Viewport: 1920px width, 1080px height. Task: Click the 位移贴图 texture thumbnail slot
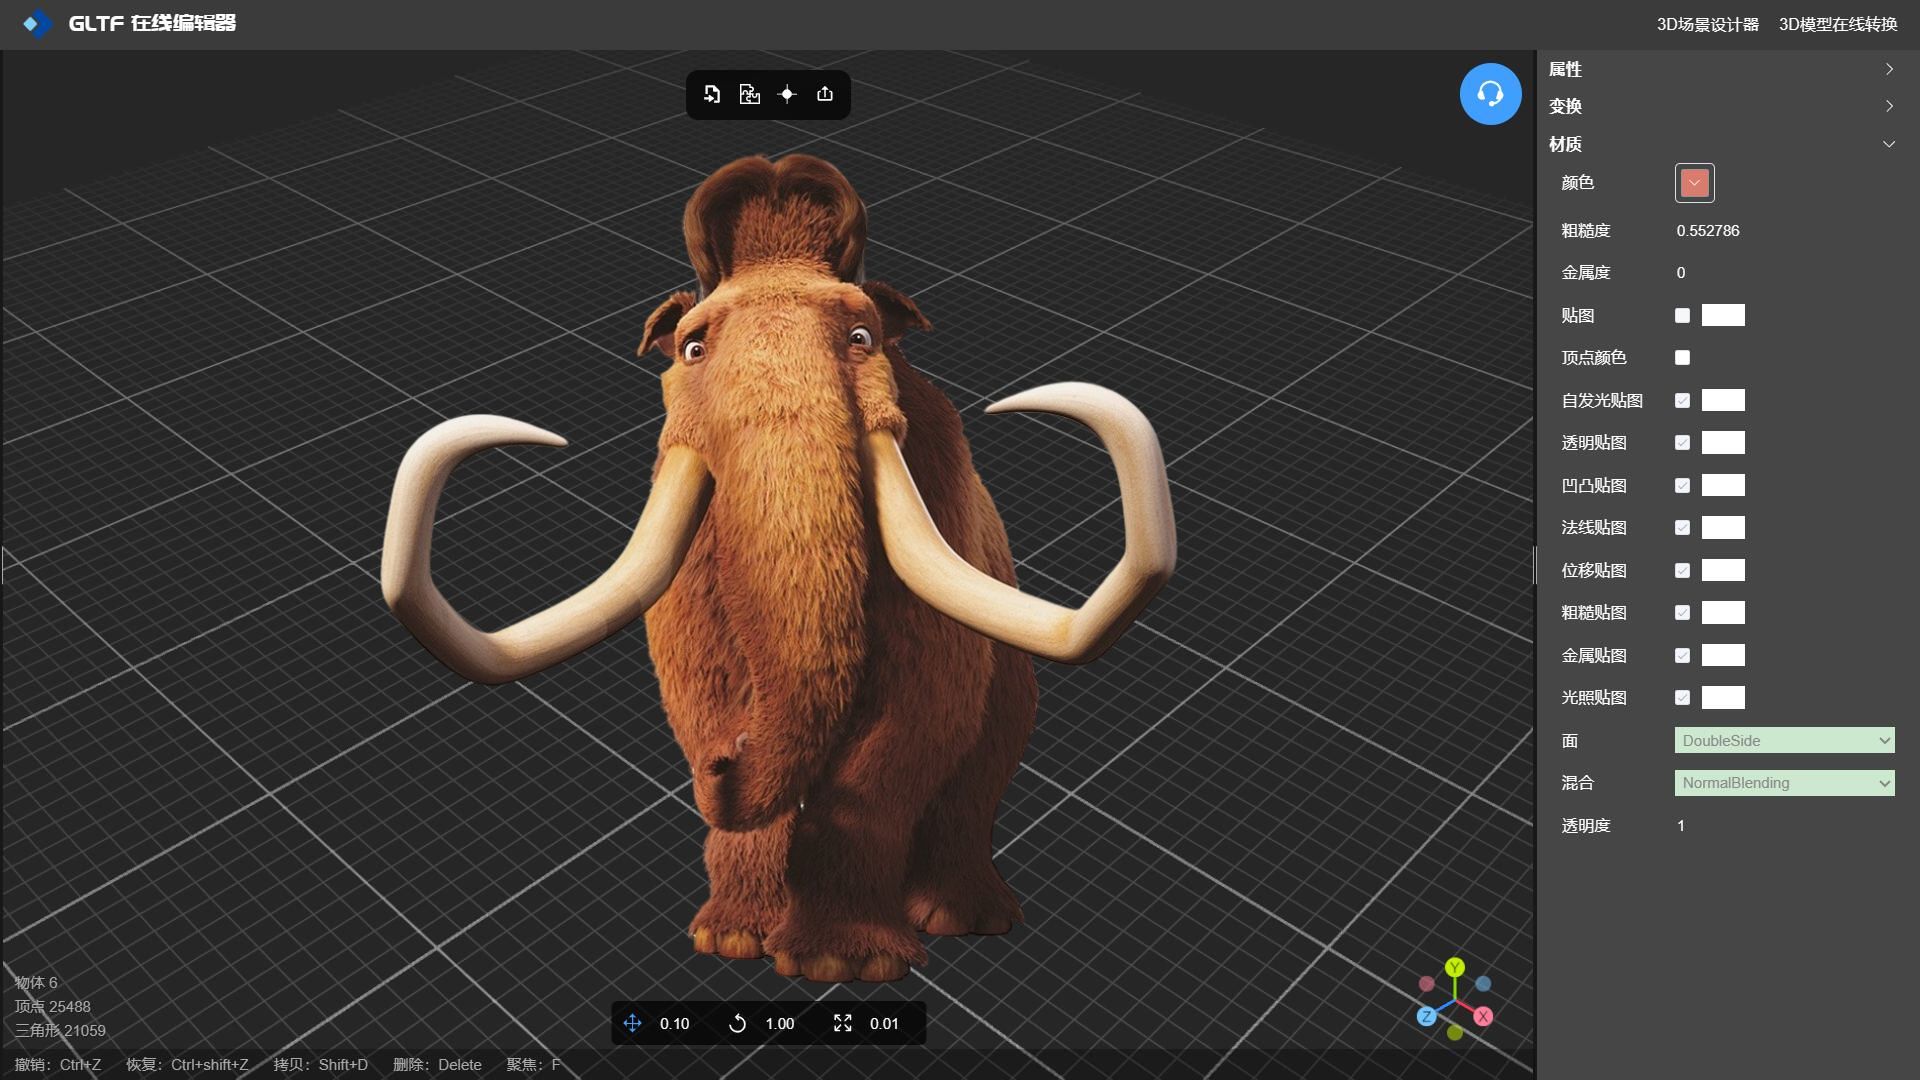click(1723, 570)
